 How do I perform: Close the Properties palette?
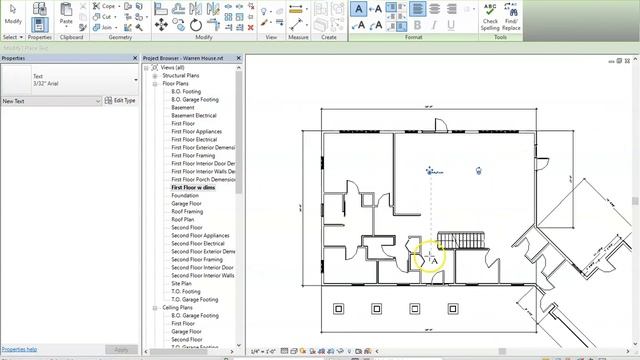pos(135,58)
